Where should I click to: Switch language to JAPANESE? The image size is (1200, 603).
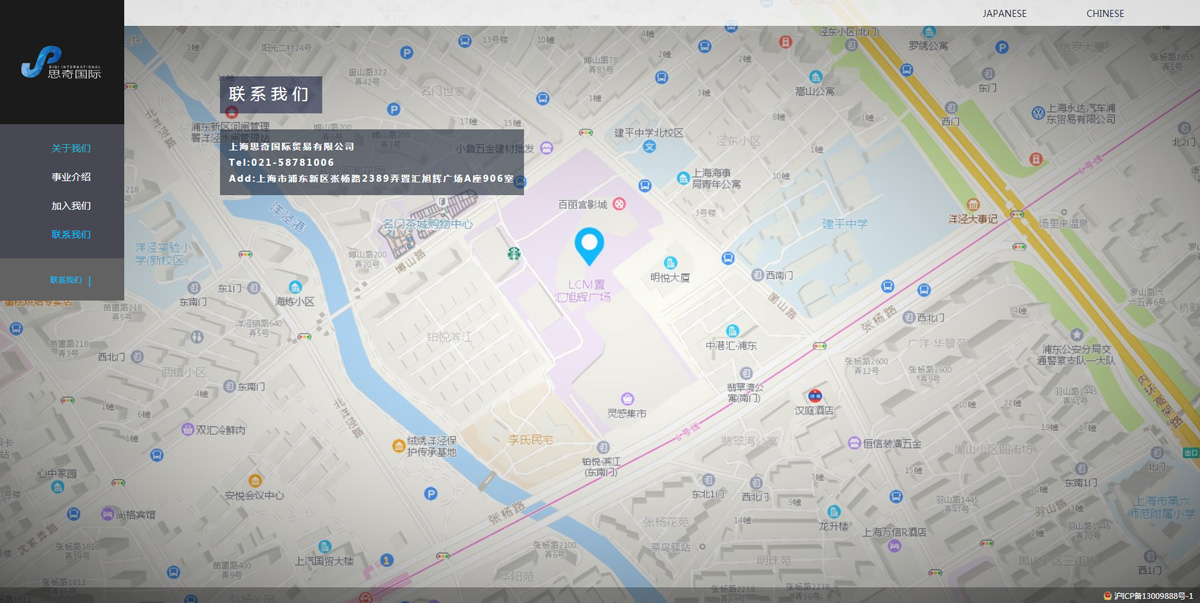[1004, 14]
